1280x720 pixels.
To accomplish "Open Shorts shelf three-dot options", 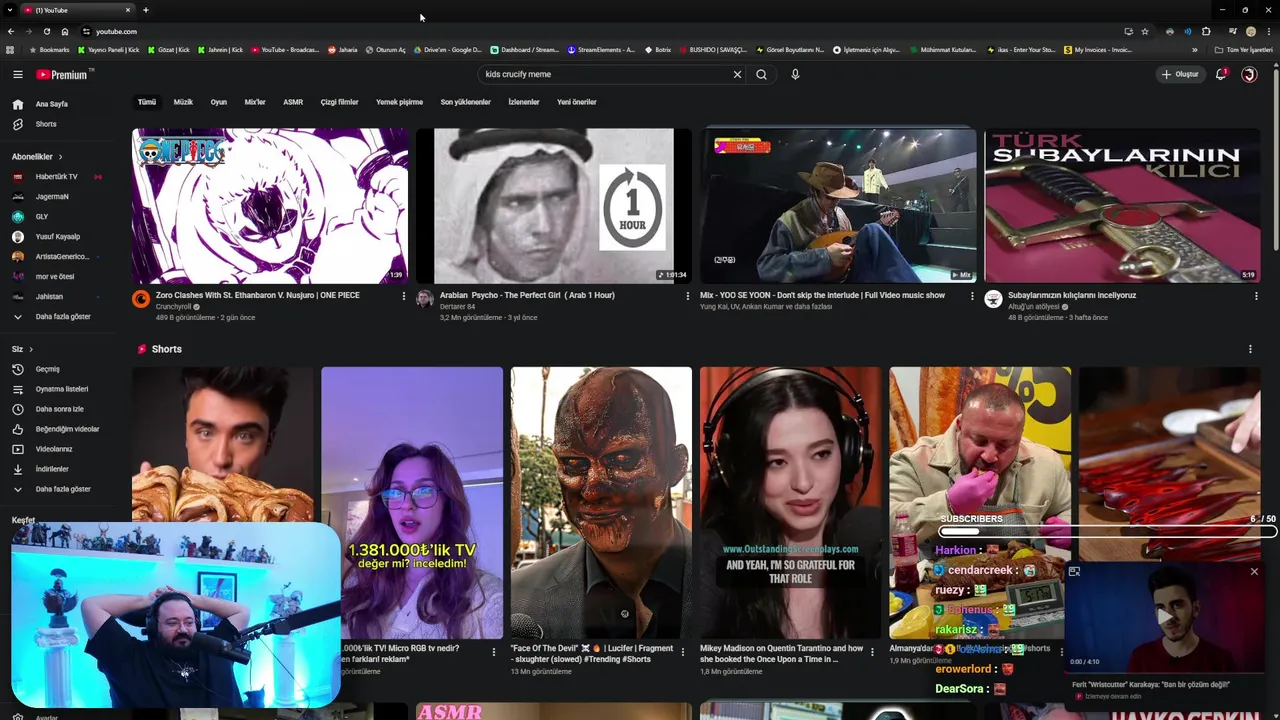I will 1250,349.
